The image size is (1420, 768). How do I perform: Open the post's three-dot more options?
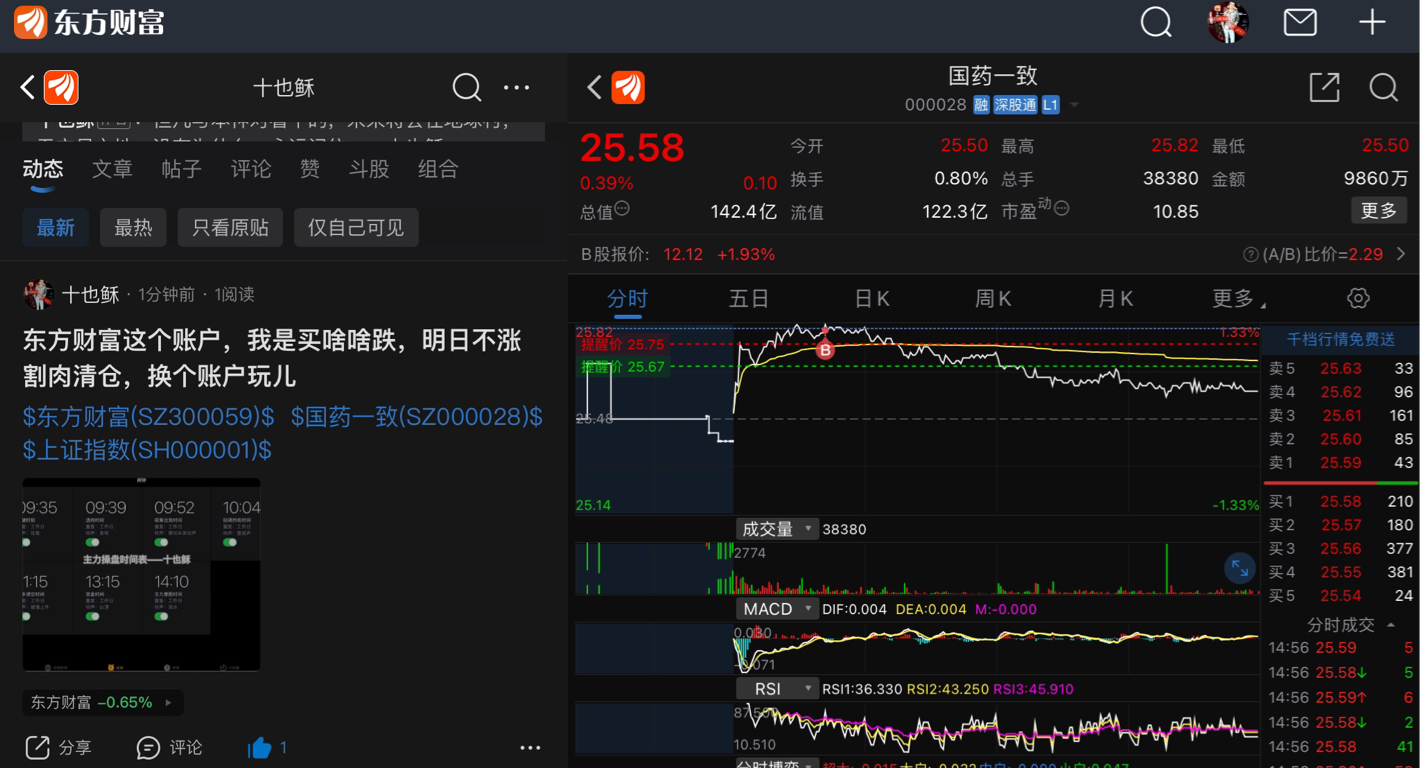[x=530, y=747]
